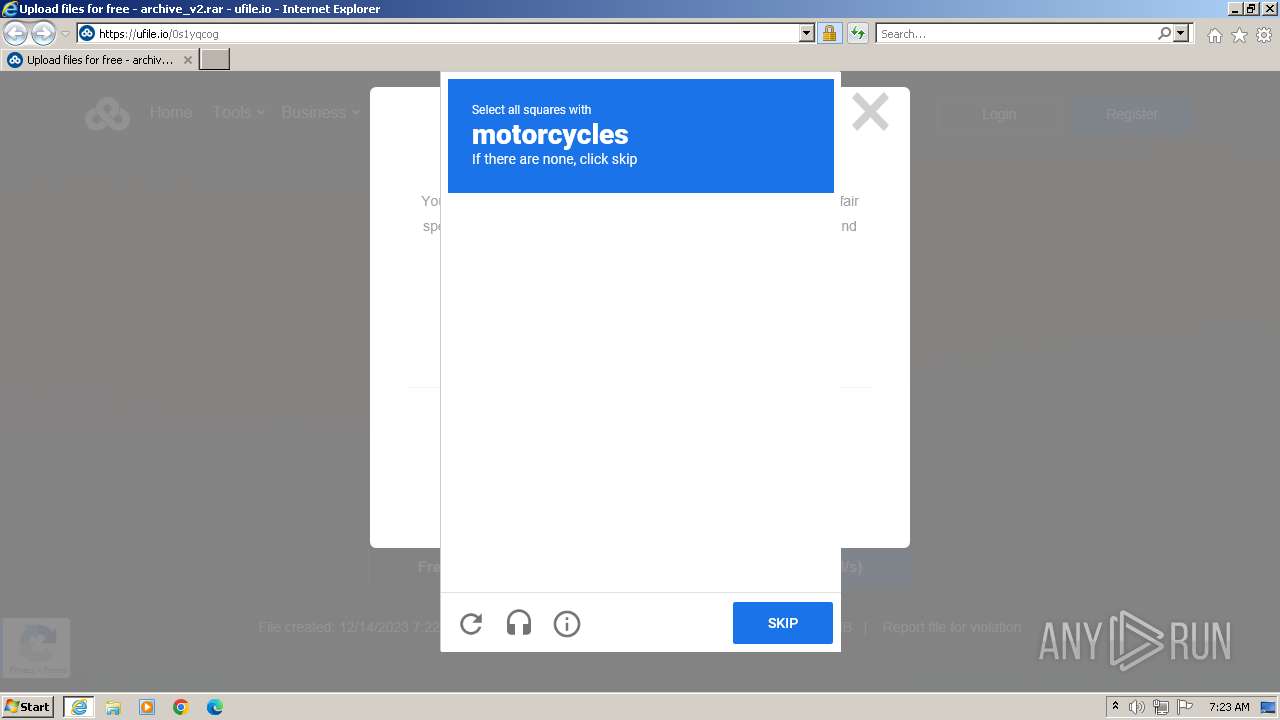Viewport: 1280px width, 720px height.
Task: Open Internet Explorer taskbar icon
Action: 79,707
